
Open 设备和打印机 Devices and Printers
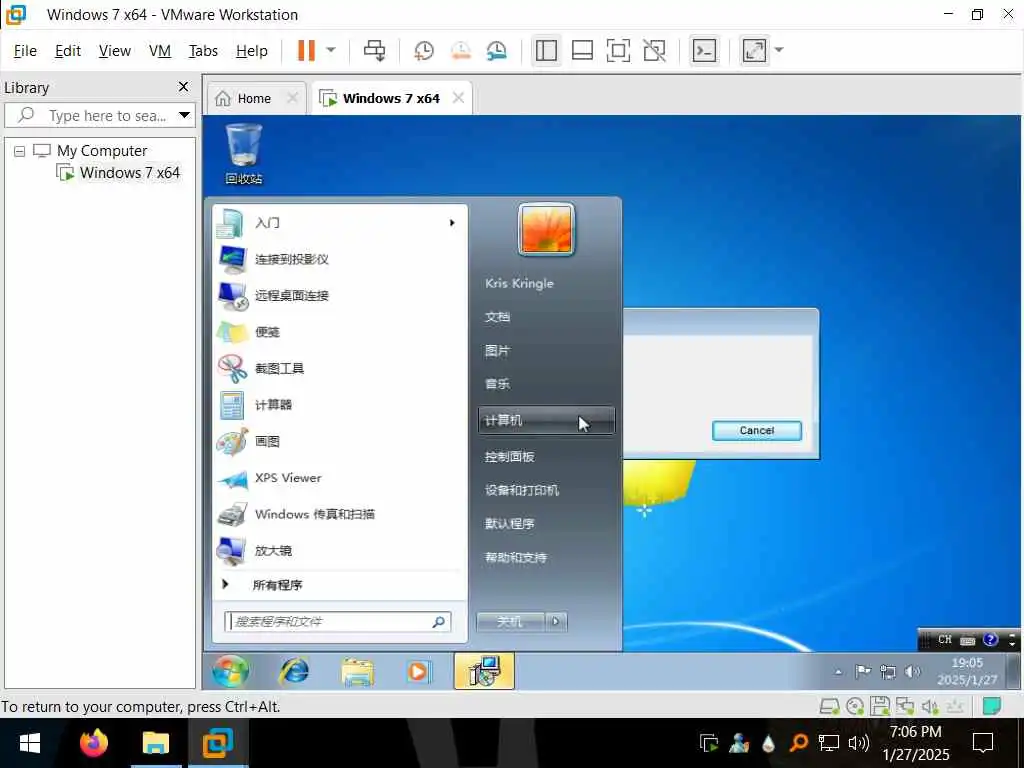[x=522, y=490]
